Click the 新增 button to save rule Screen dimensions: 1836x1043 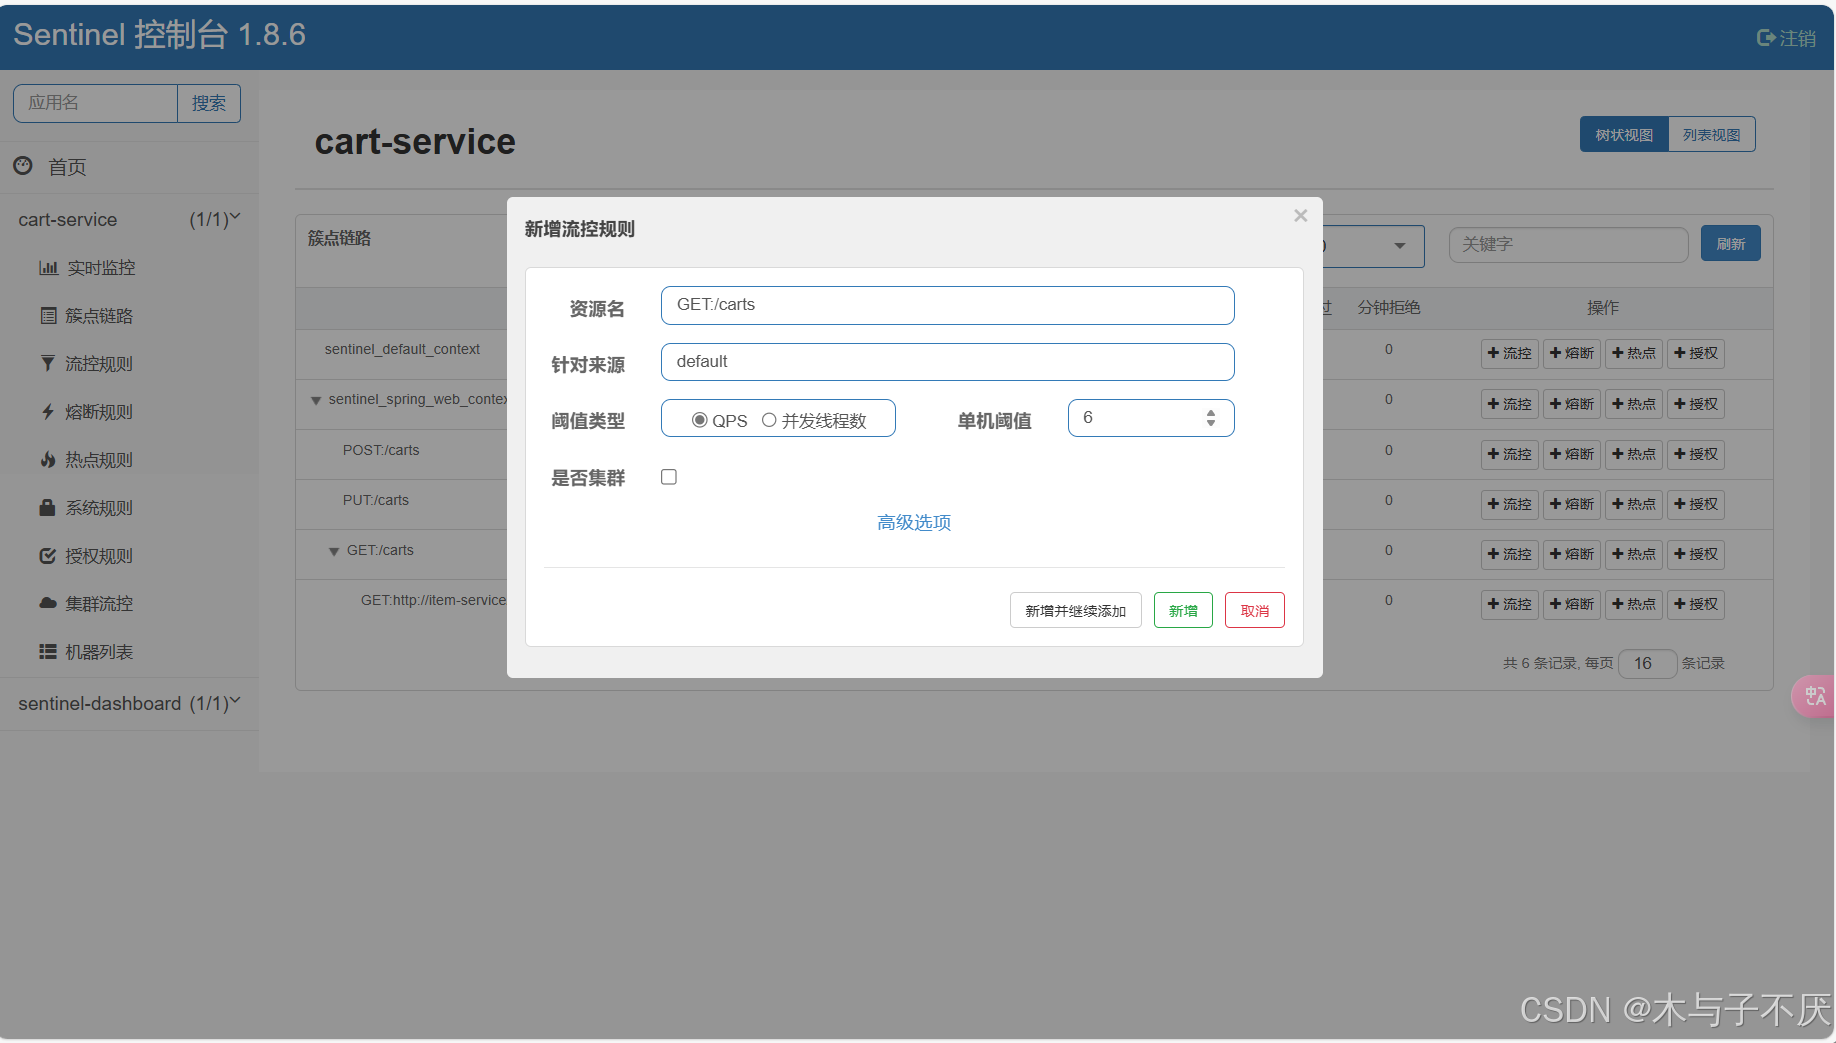pyautogui.click(x=1182, y=609)
